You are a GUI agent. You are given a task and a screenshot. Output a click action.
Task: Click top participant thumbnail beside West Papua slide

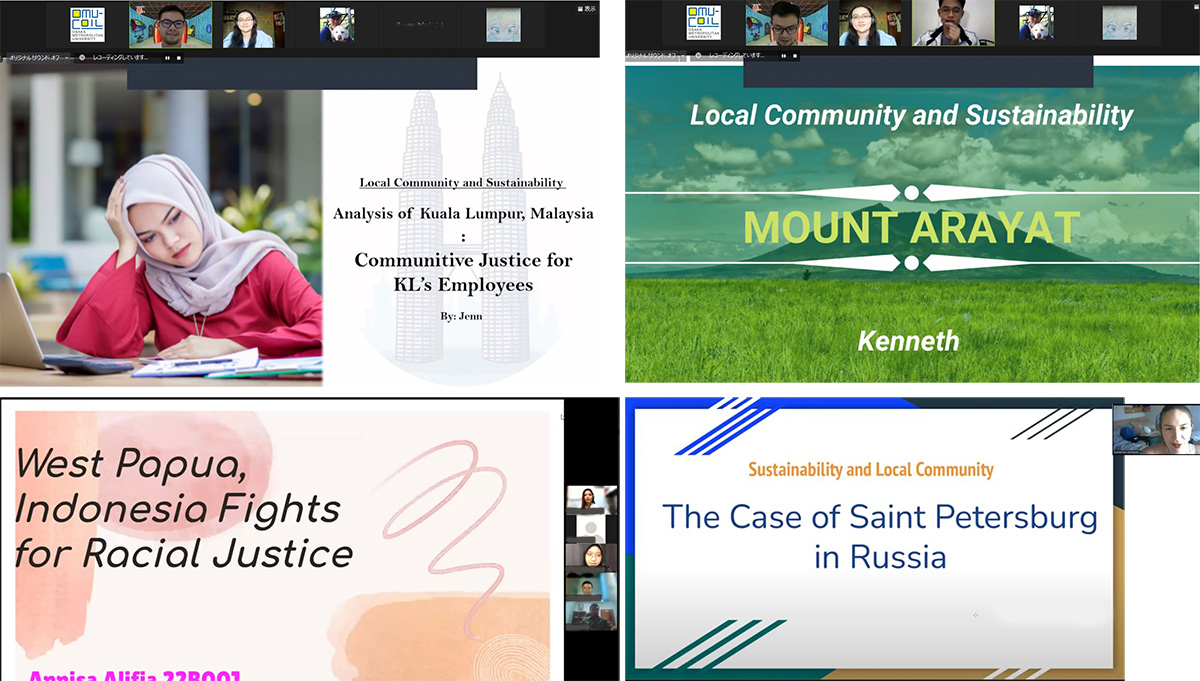(x=590, y=499)
